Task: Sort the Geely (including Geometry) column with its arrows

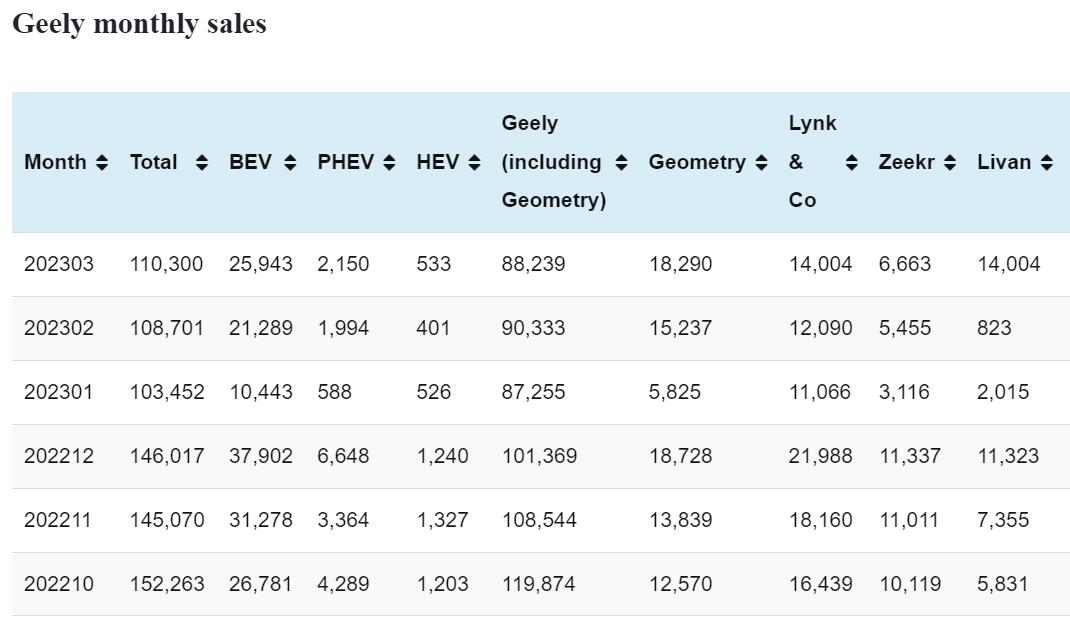Action: point(621,162)
